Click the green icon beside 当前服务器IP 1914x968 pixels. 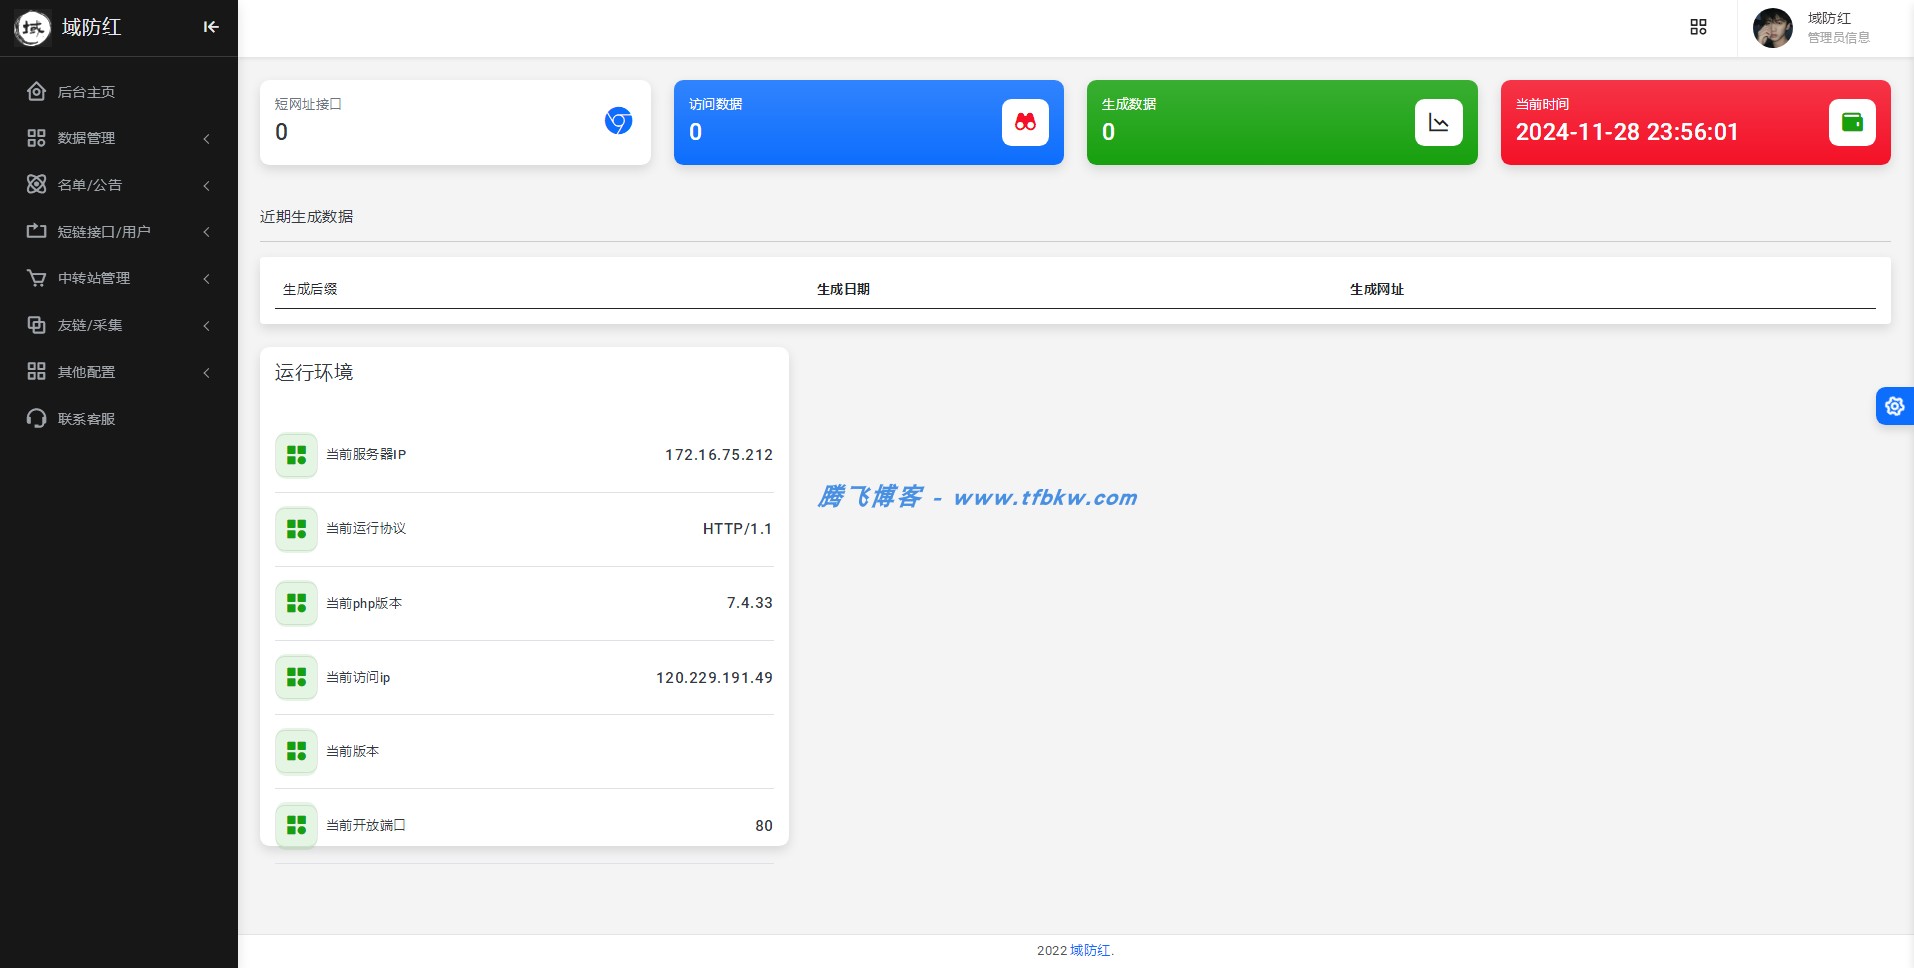(296, 455)
